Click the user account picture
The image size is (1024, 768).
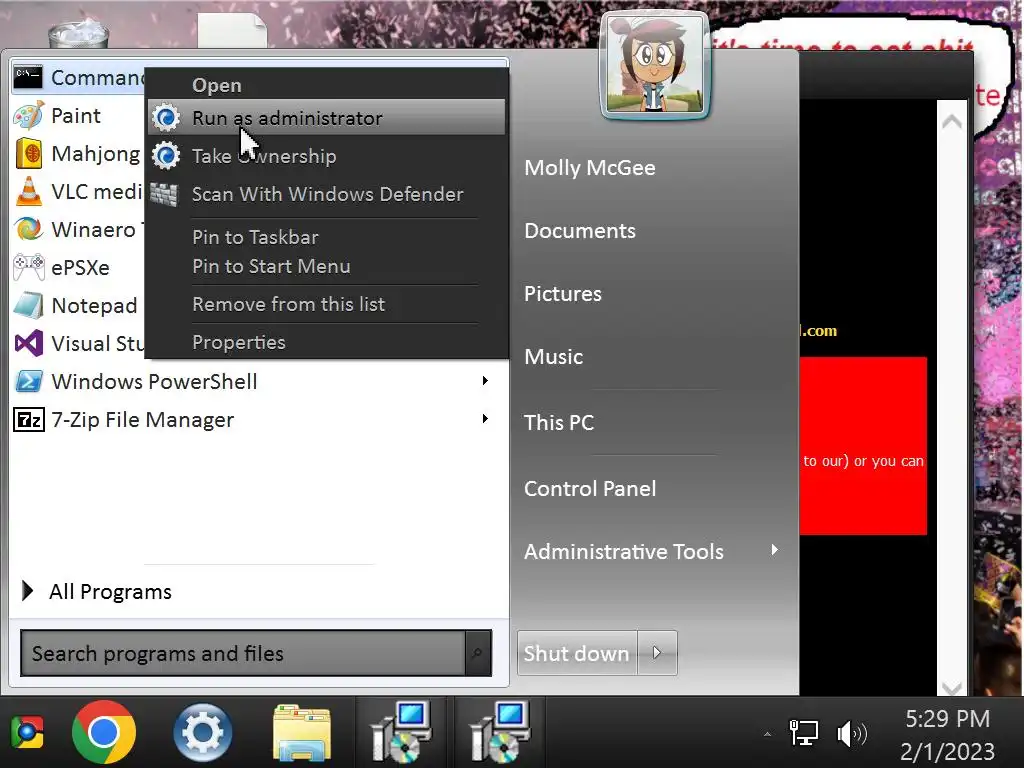coord(654,67)
